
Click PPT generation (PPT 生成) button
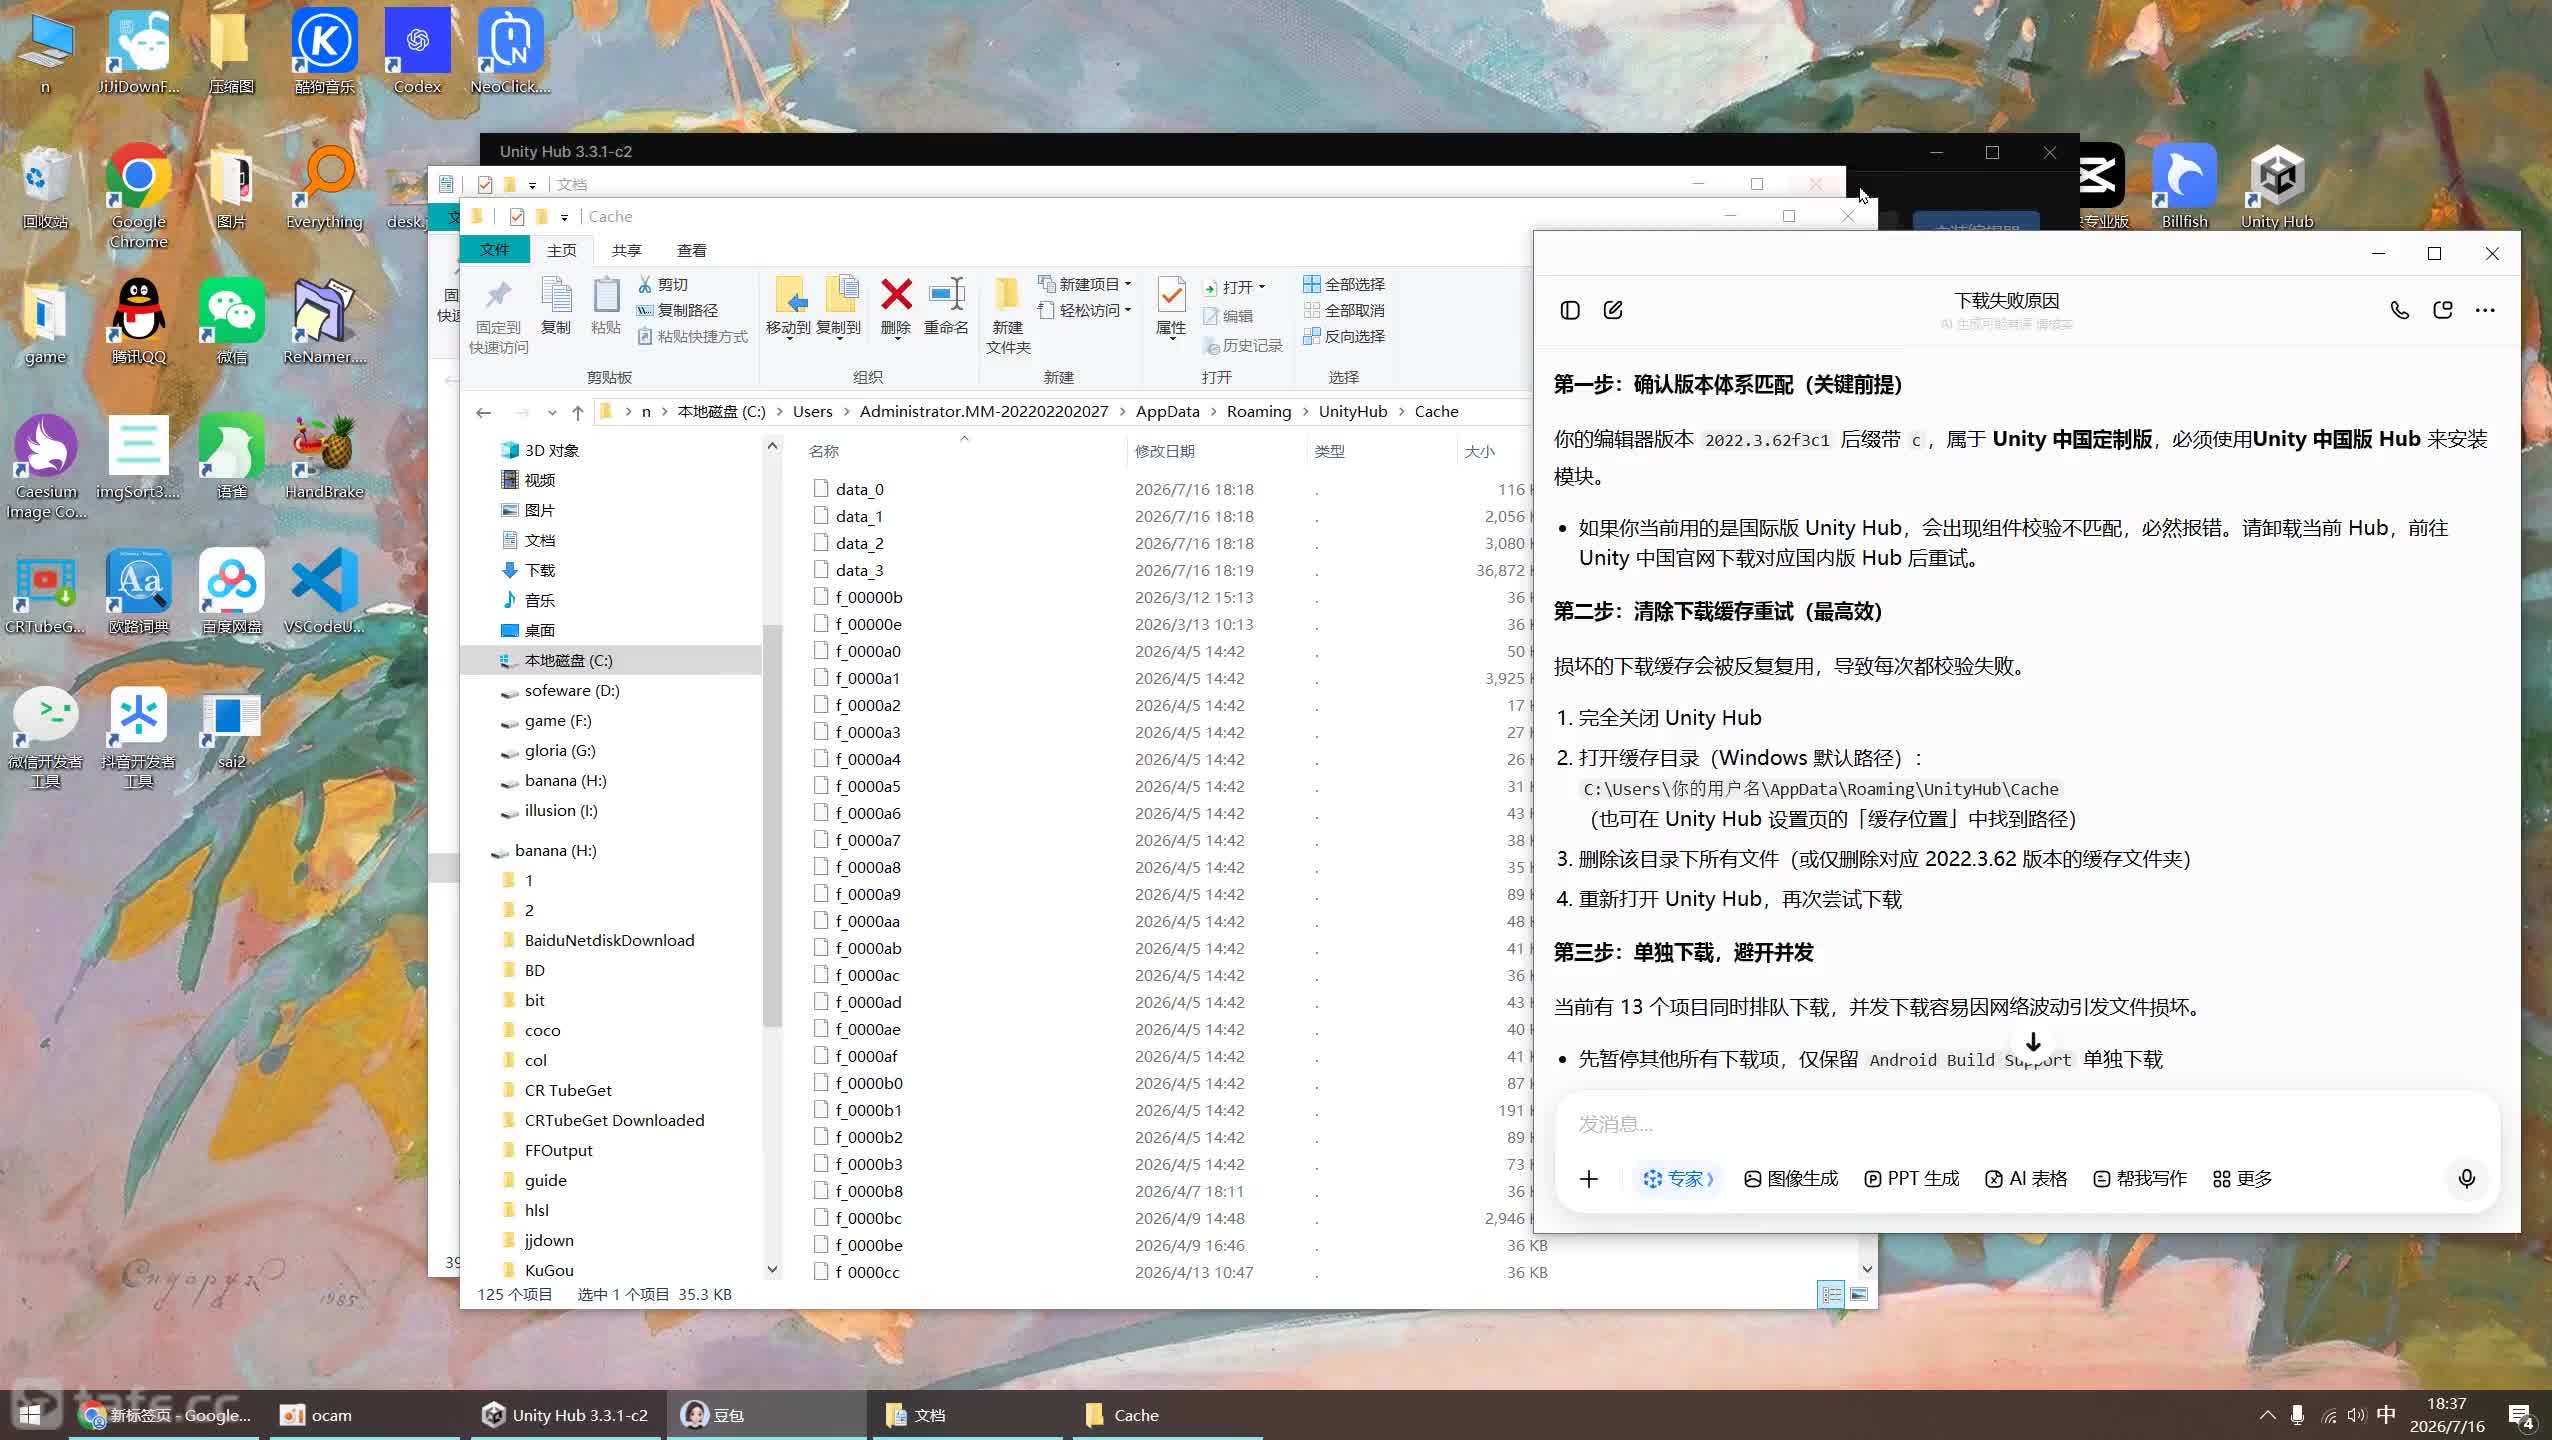coord(1911,1178)
